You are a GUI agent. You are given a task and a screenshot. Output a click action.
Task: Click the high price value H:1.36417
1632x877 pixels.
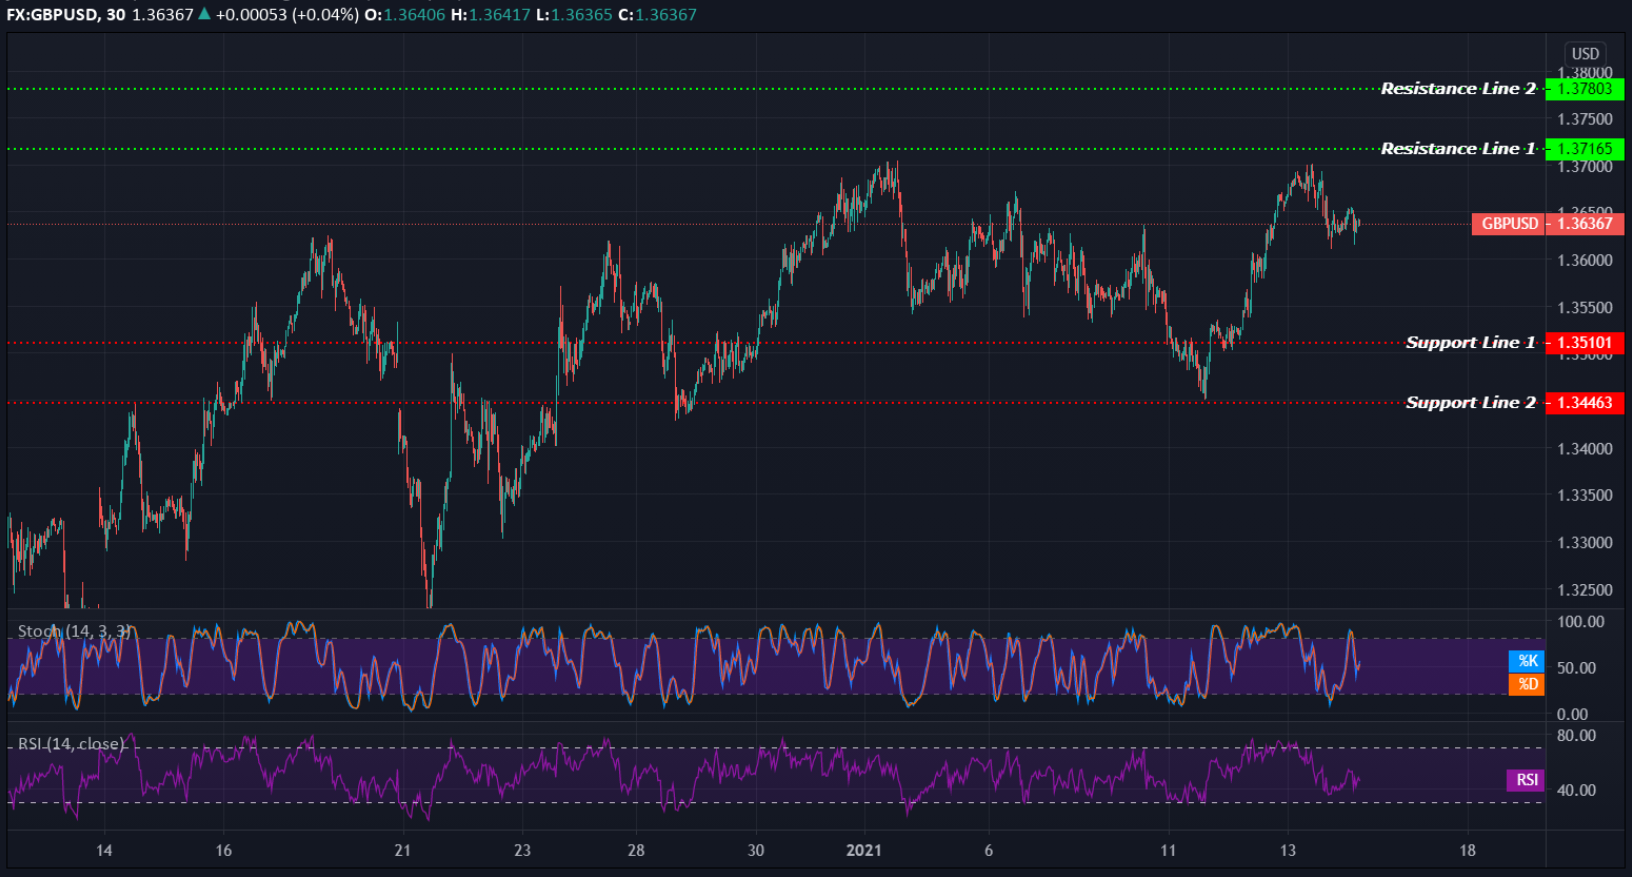point(490,14)
